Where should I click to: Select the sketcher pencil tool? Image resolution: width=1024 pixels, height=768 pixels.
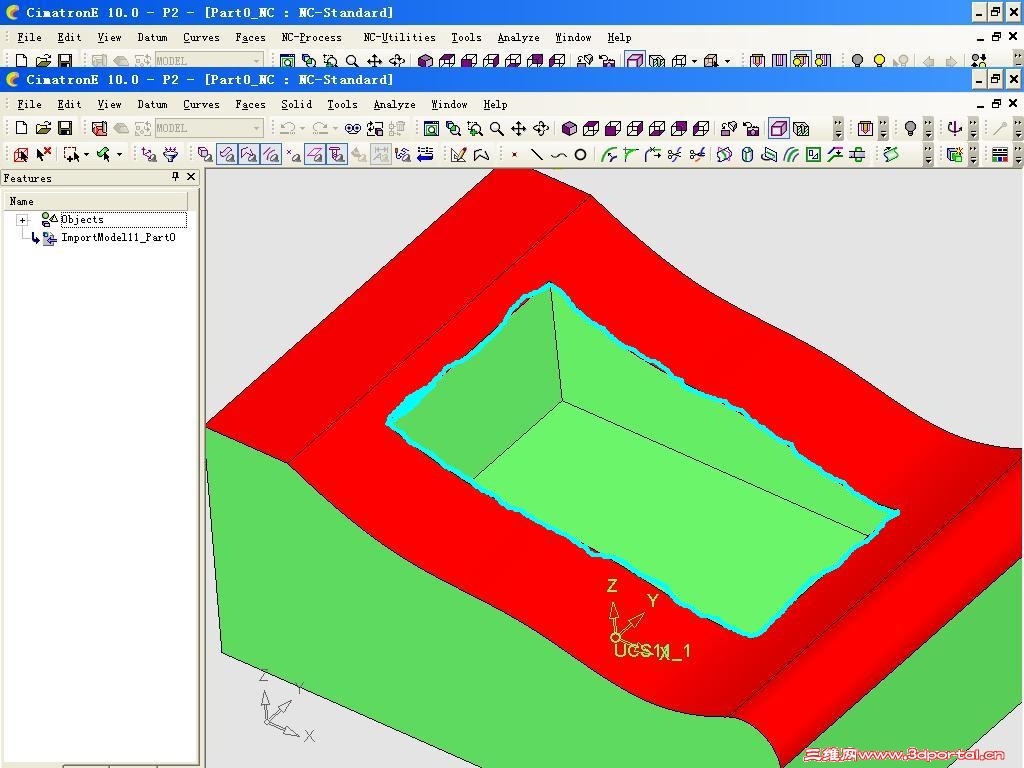pos(458,155)
